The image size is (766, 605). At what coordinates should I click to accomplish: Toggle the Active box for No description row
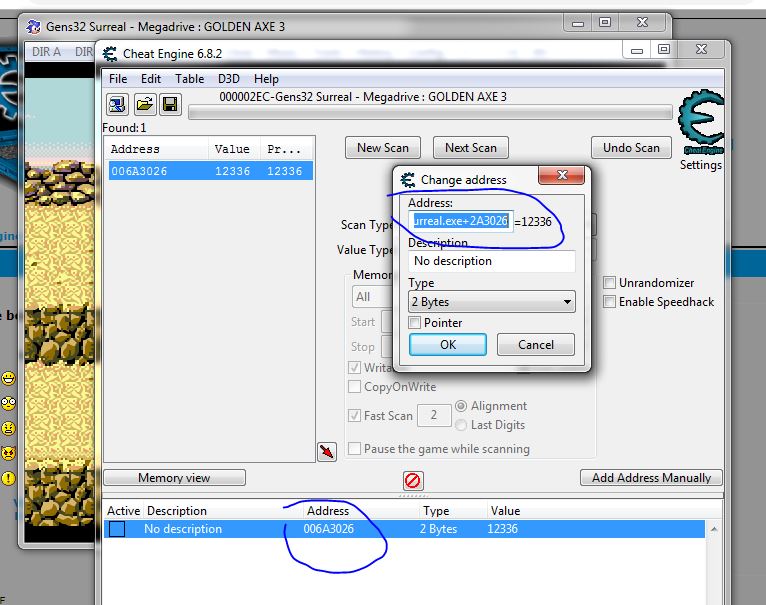click(117, 529)
